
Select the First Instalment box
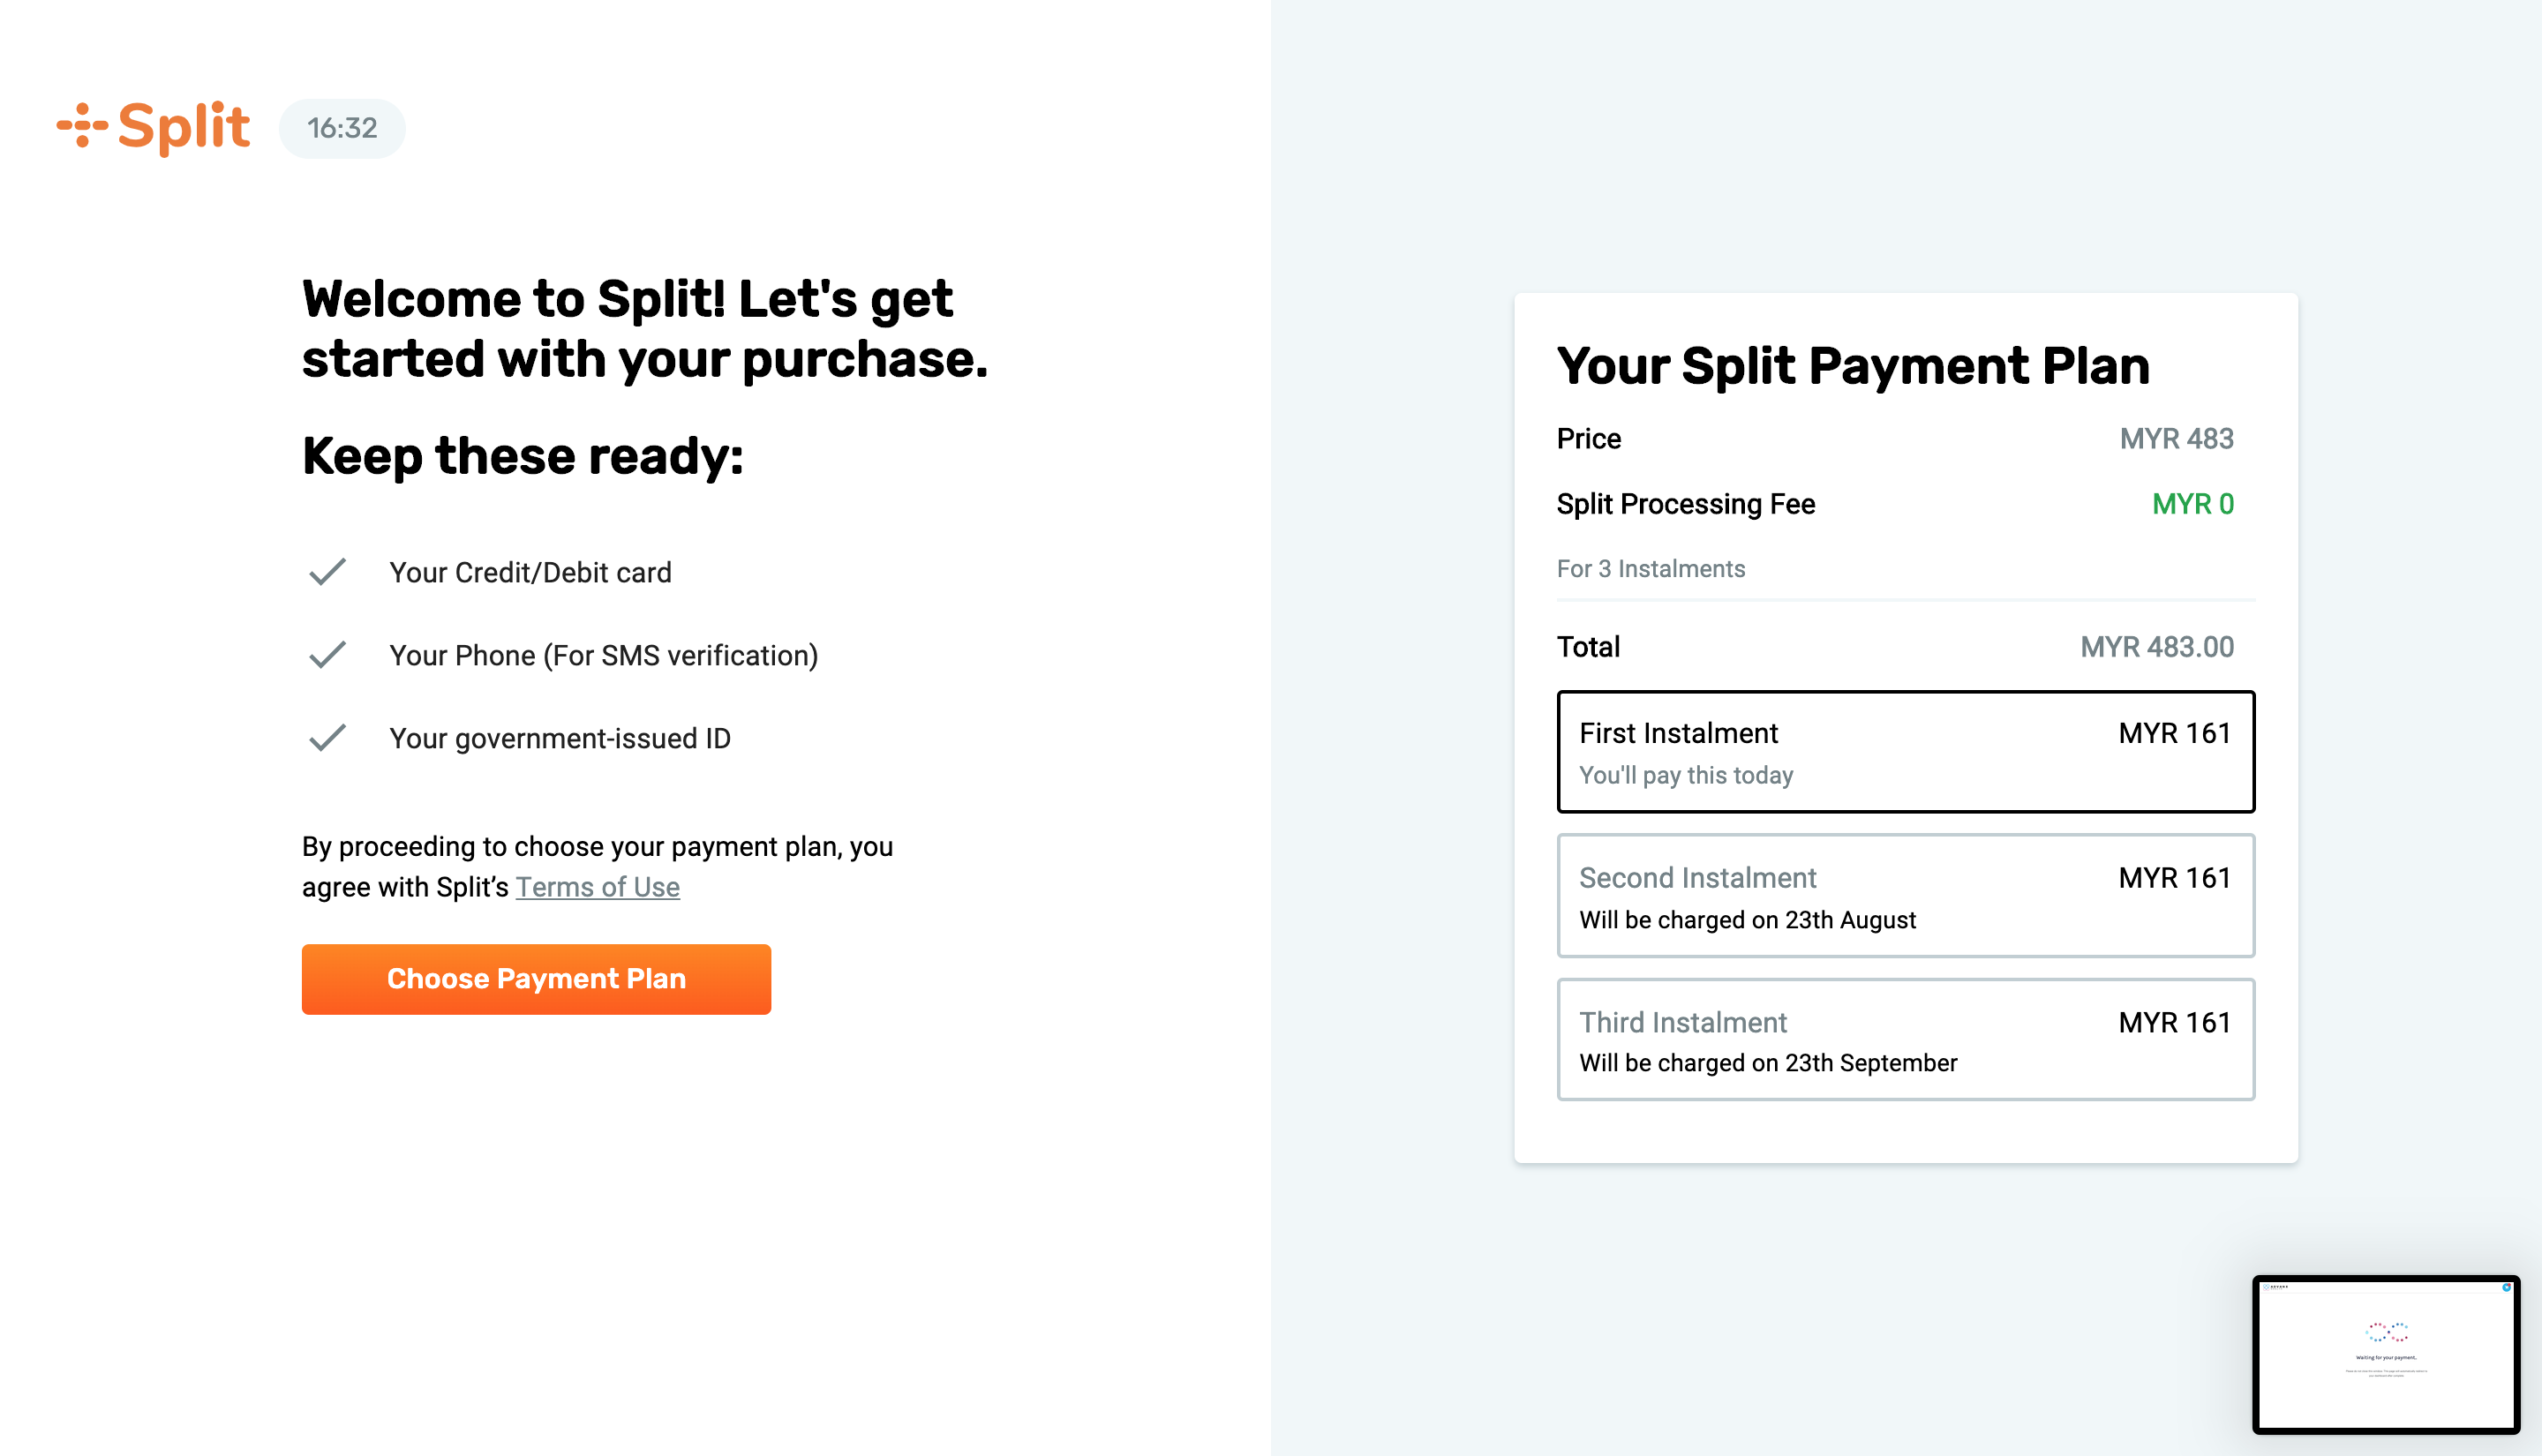point(1905,752)
